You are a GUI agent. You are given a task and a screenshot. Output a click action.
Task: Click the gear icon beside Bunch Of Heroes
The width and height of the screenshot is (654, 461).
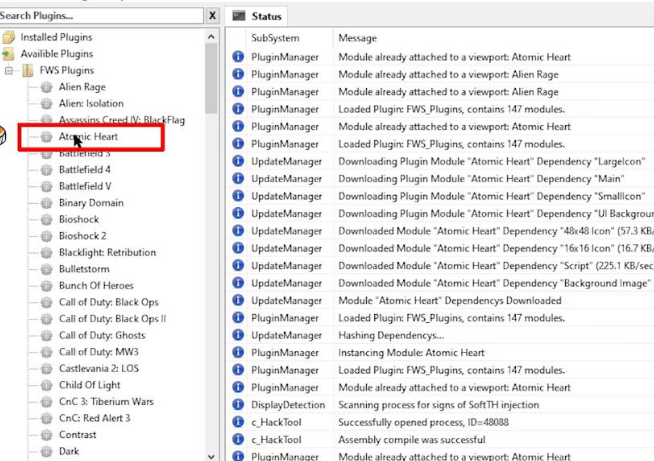[x=47, y=285]
